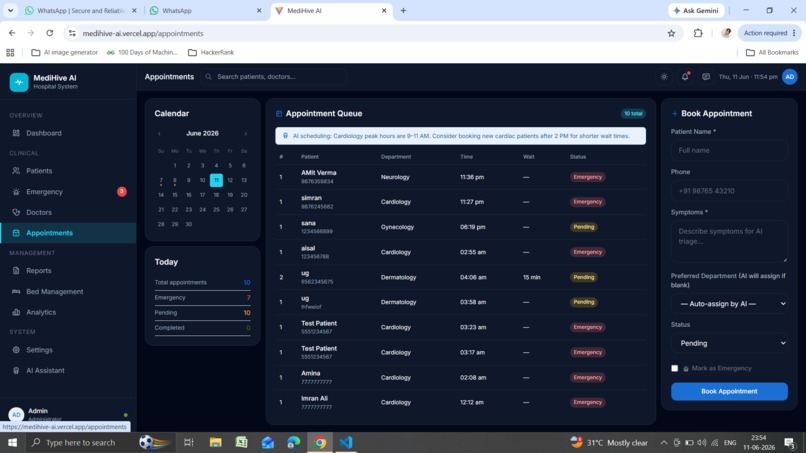Click the Symptoms text area
Screen dimensions: 806x453
729,241
